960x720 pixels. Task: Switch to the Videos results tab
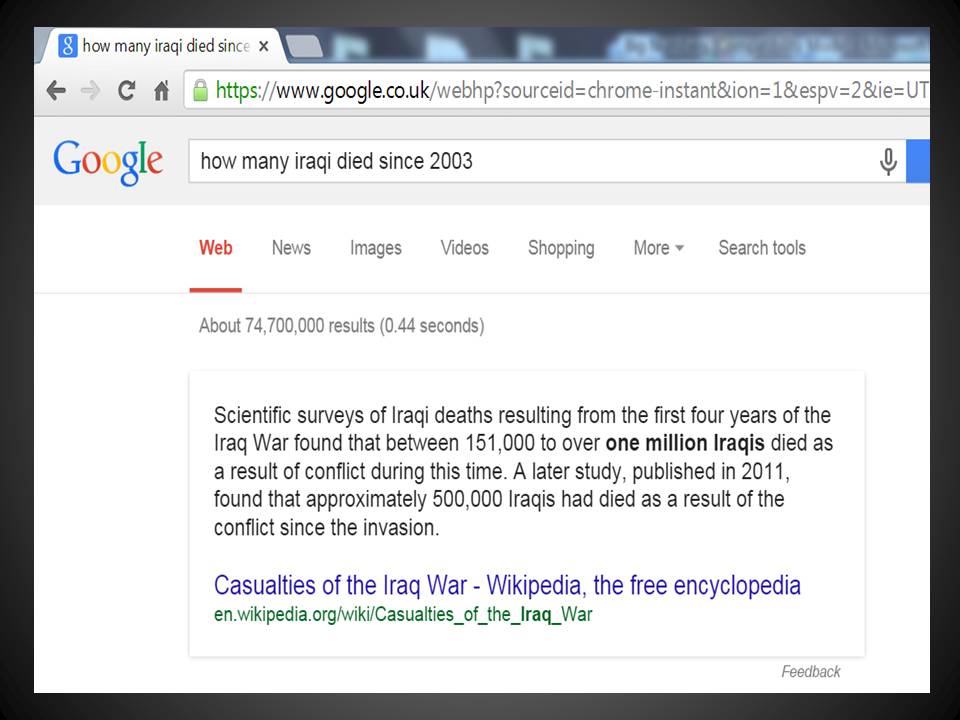coord(464,248)
